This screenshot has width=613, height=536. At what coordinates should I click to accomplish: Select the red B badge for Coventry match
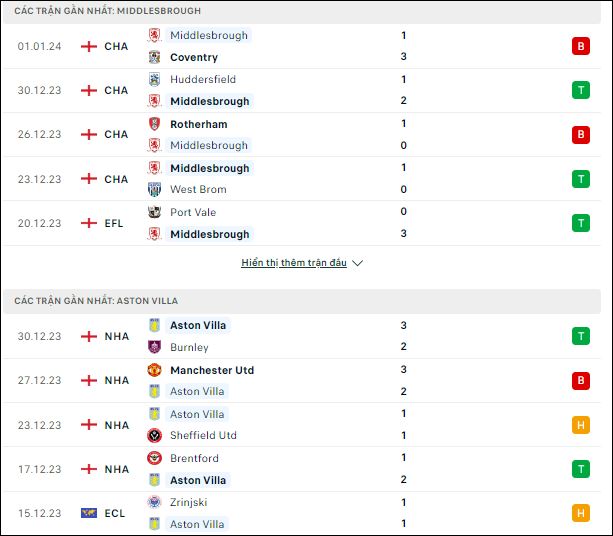[581, 46]
